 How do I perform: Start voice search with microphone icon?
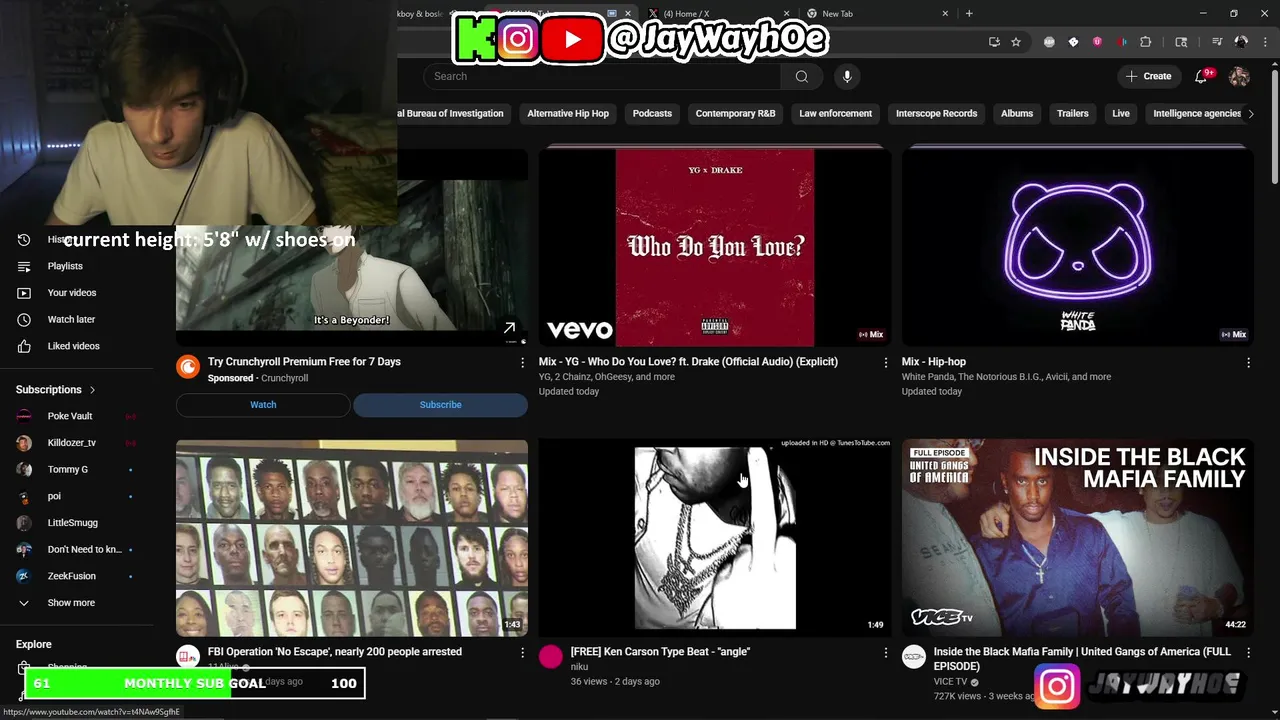(x=847, y=76)
